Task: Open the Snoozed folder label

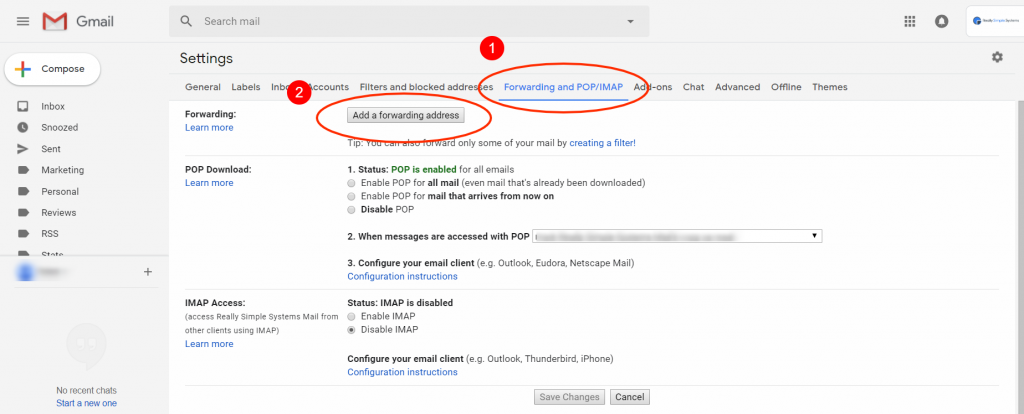Action: [59, 127]
